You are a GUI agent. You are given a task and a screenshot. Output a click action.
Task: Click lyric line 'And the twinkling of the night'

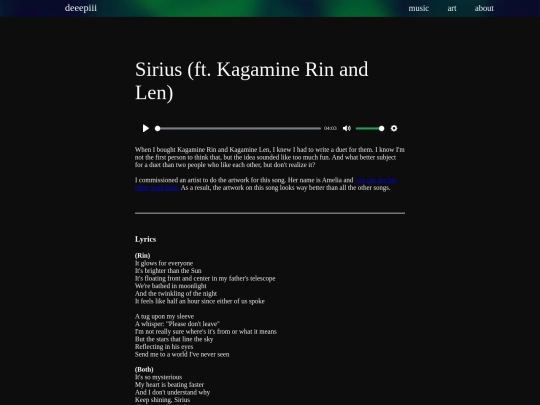coord(176,293)
